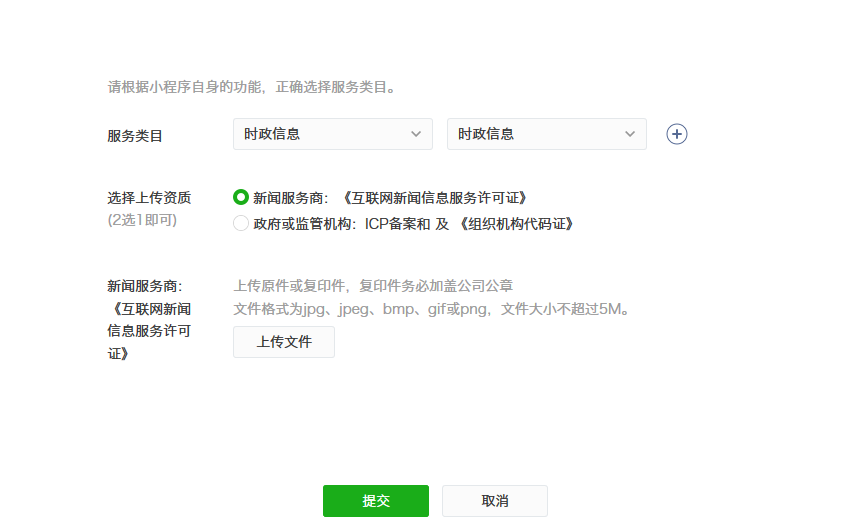Image resolution: width=844 pixels, height=523 pixels.
Task: Click the (2选1即可) hint text
Action: 142,220
